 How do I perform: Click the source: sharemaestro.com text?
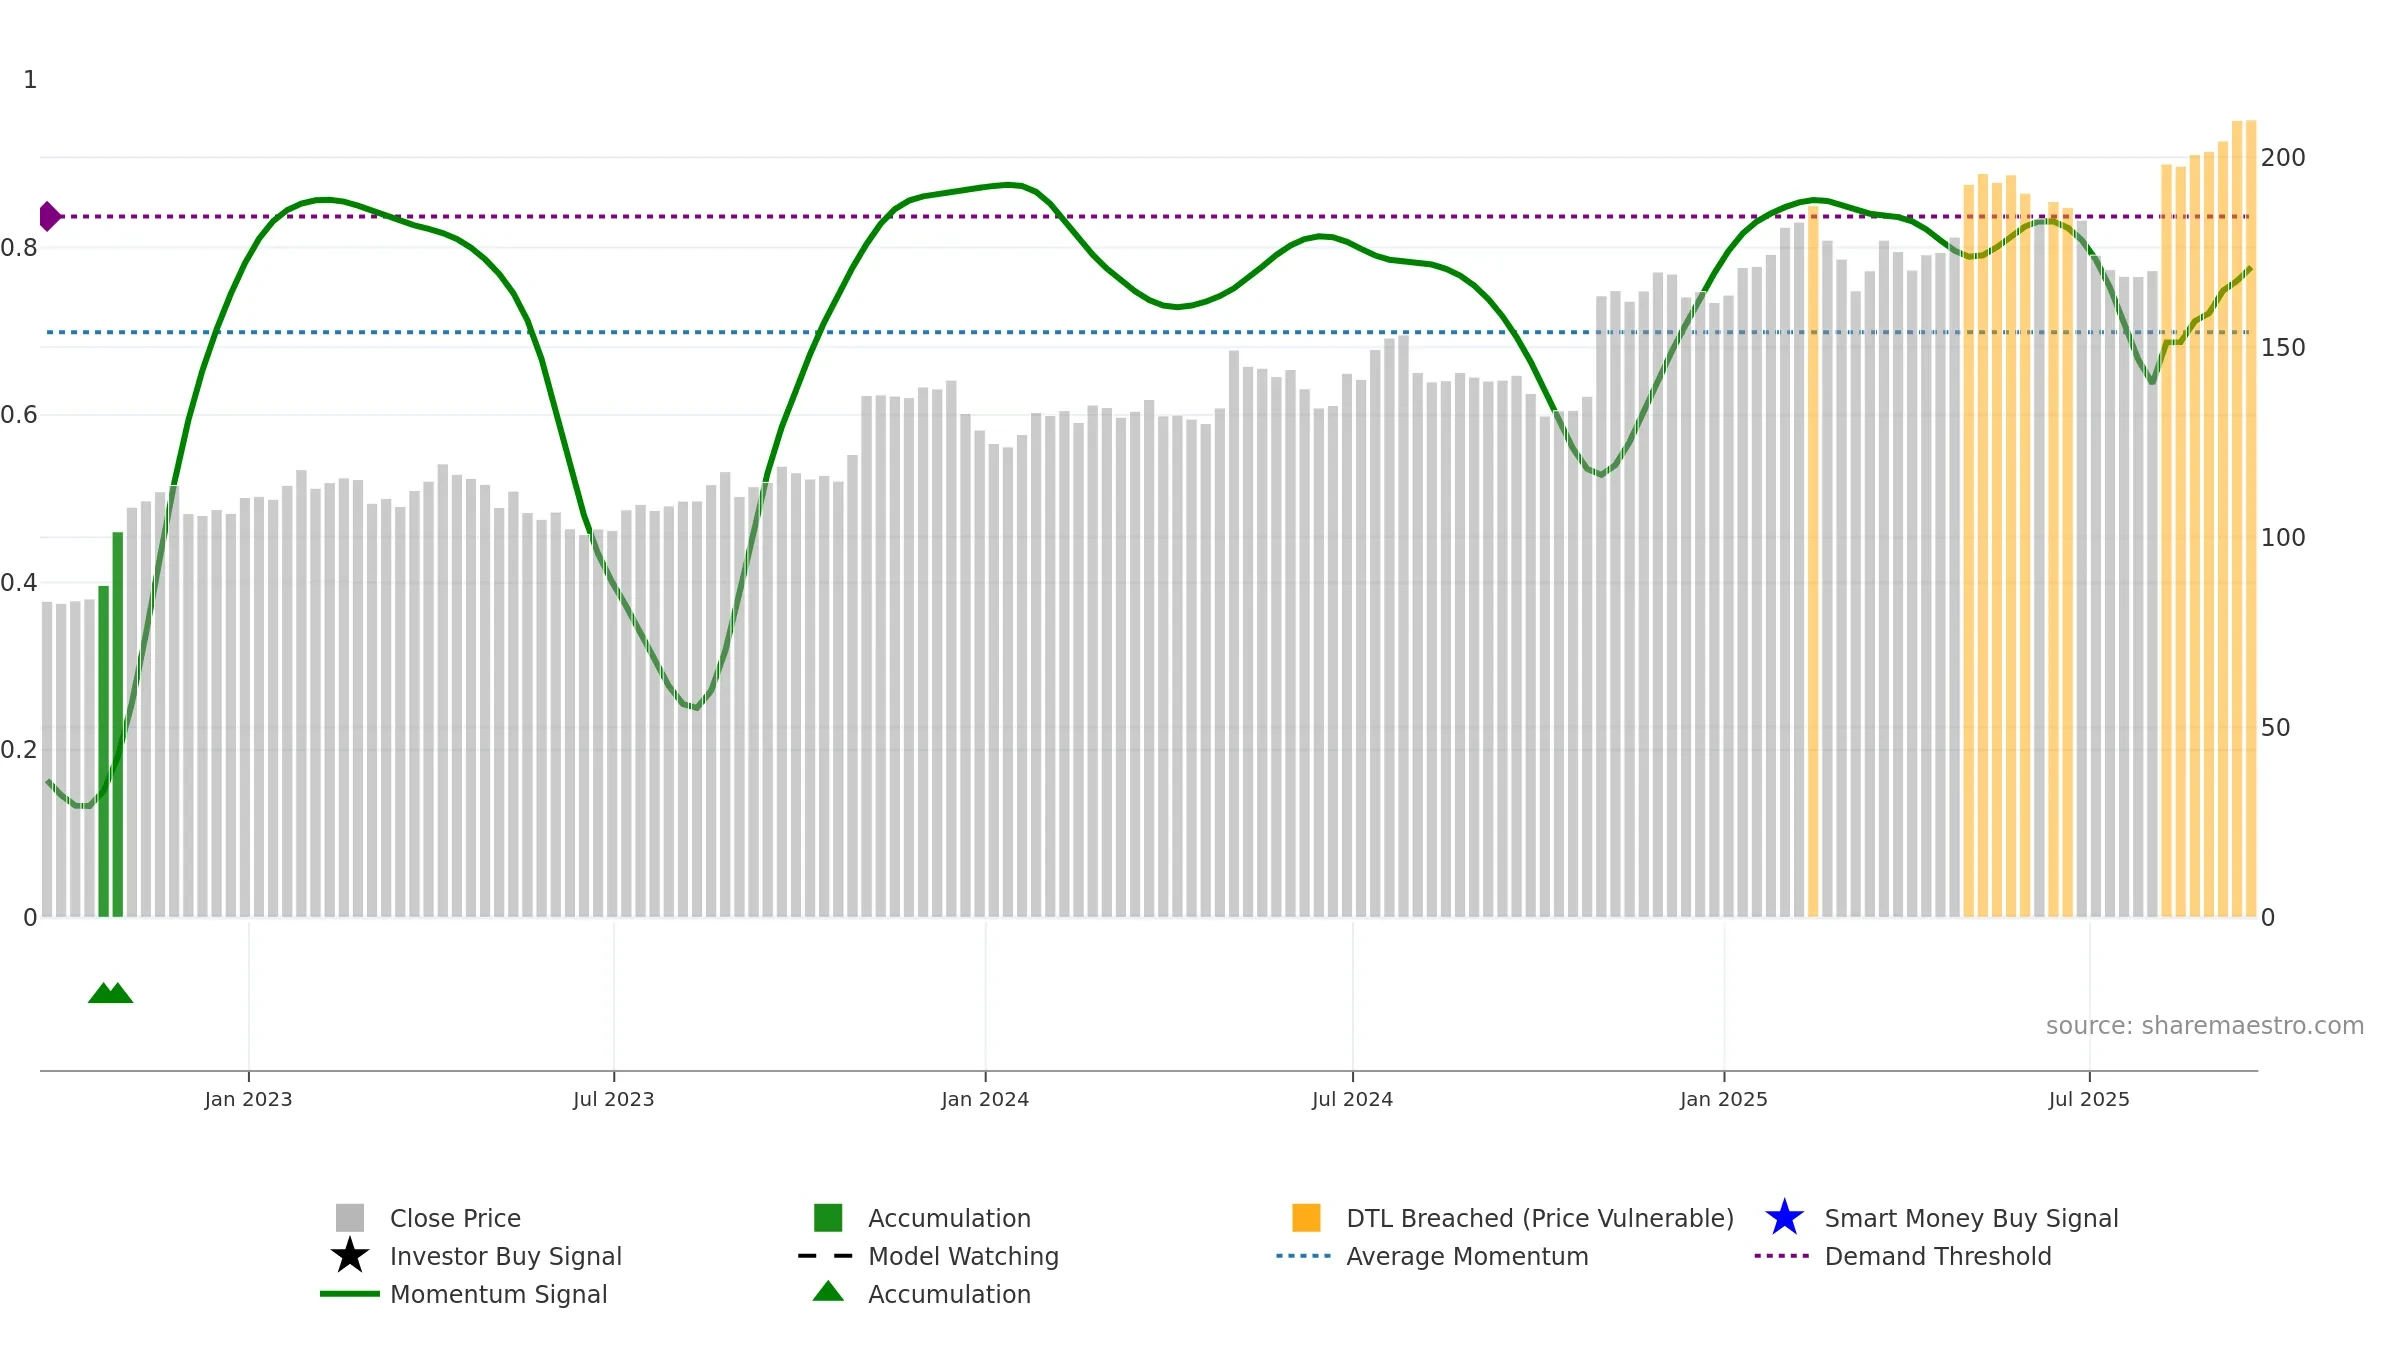[x=2205, y=1026]
